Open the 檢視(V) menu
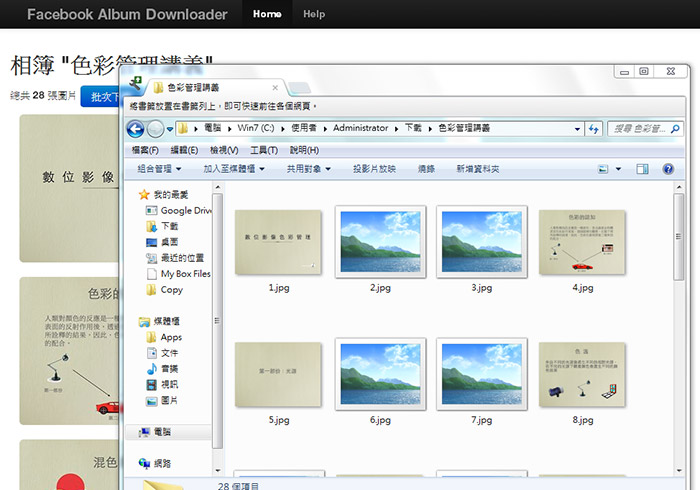The image size is (700, 490). point(224,150)
